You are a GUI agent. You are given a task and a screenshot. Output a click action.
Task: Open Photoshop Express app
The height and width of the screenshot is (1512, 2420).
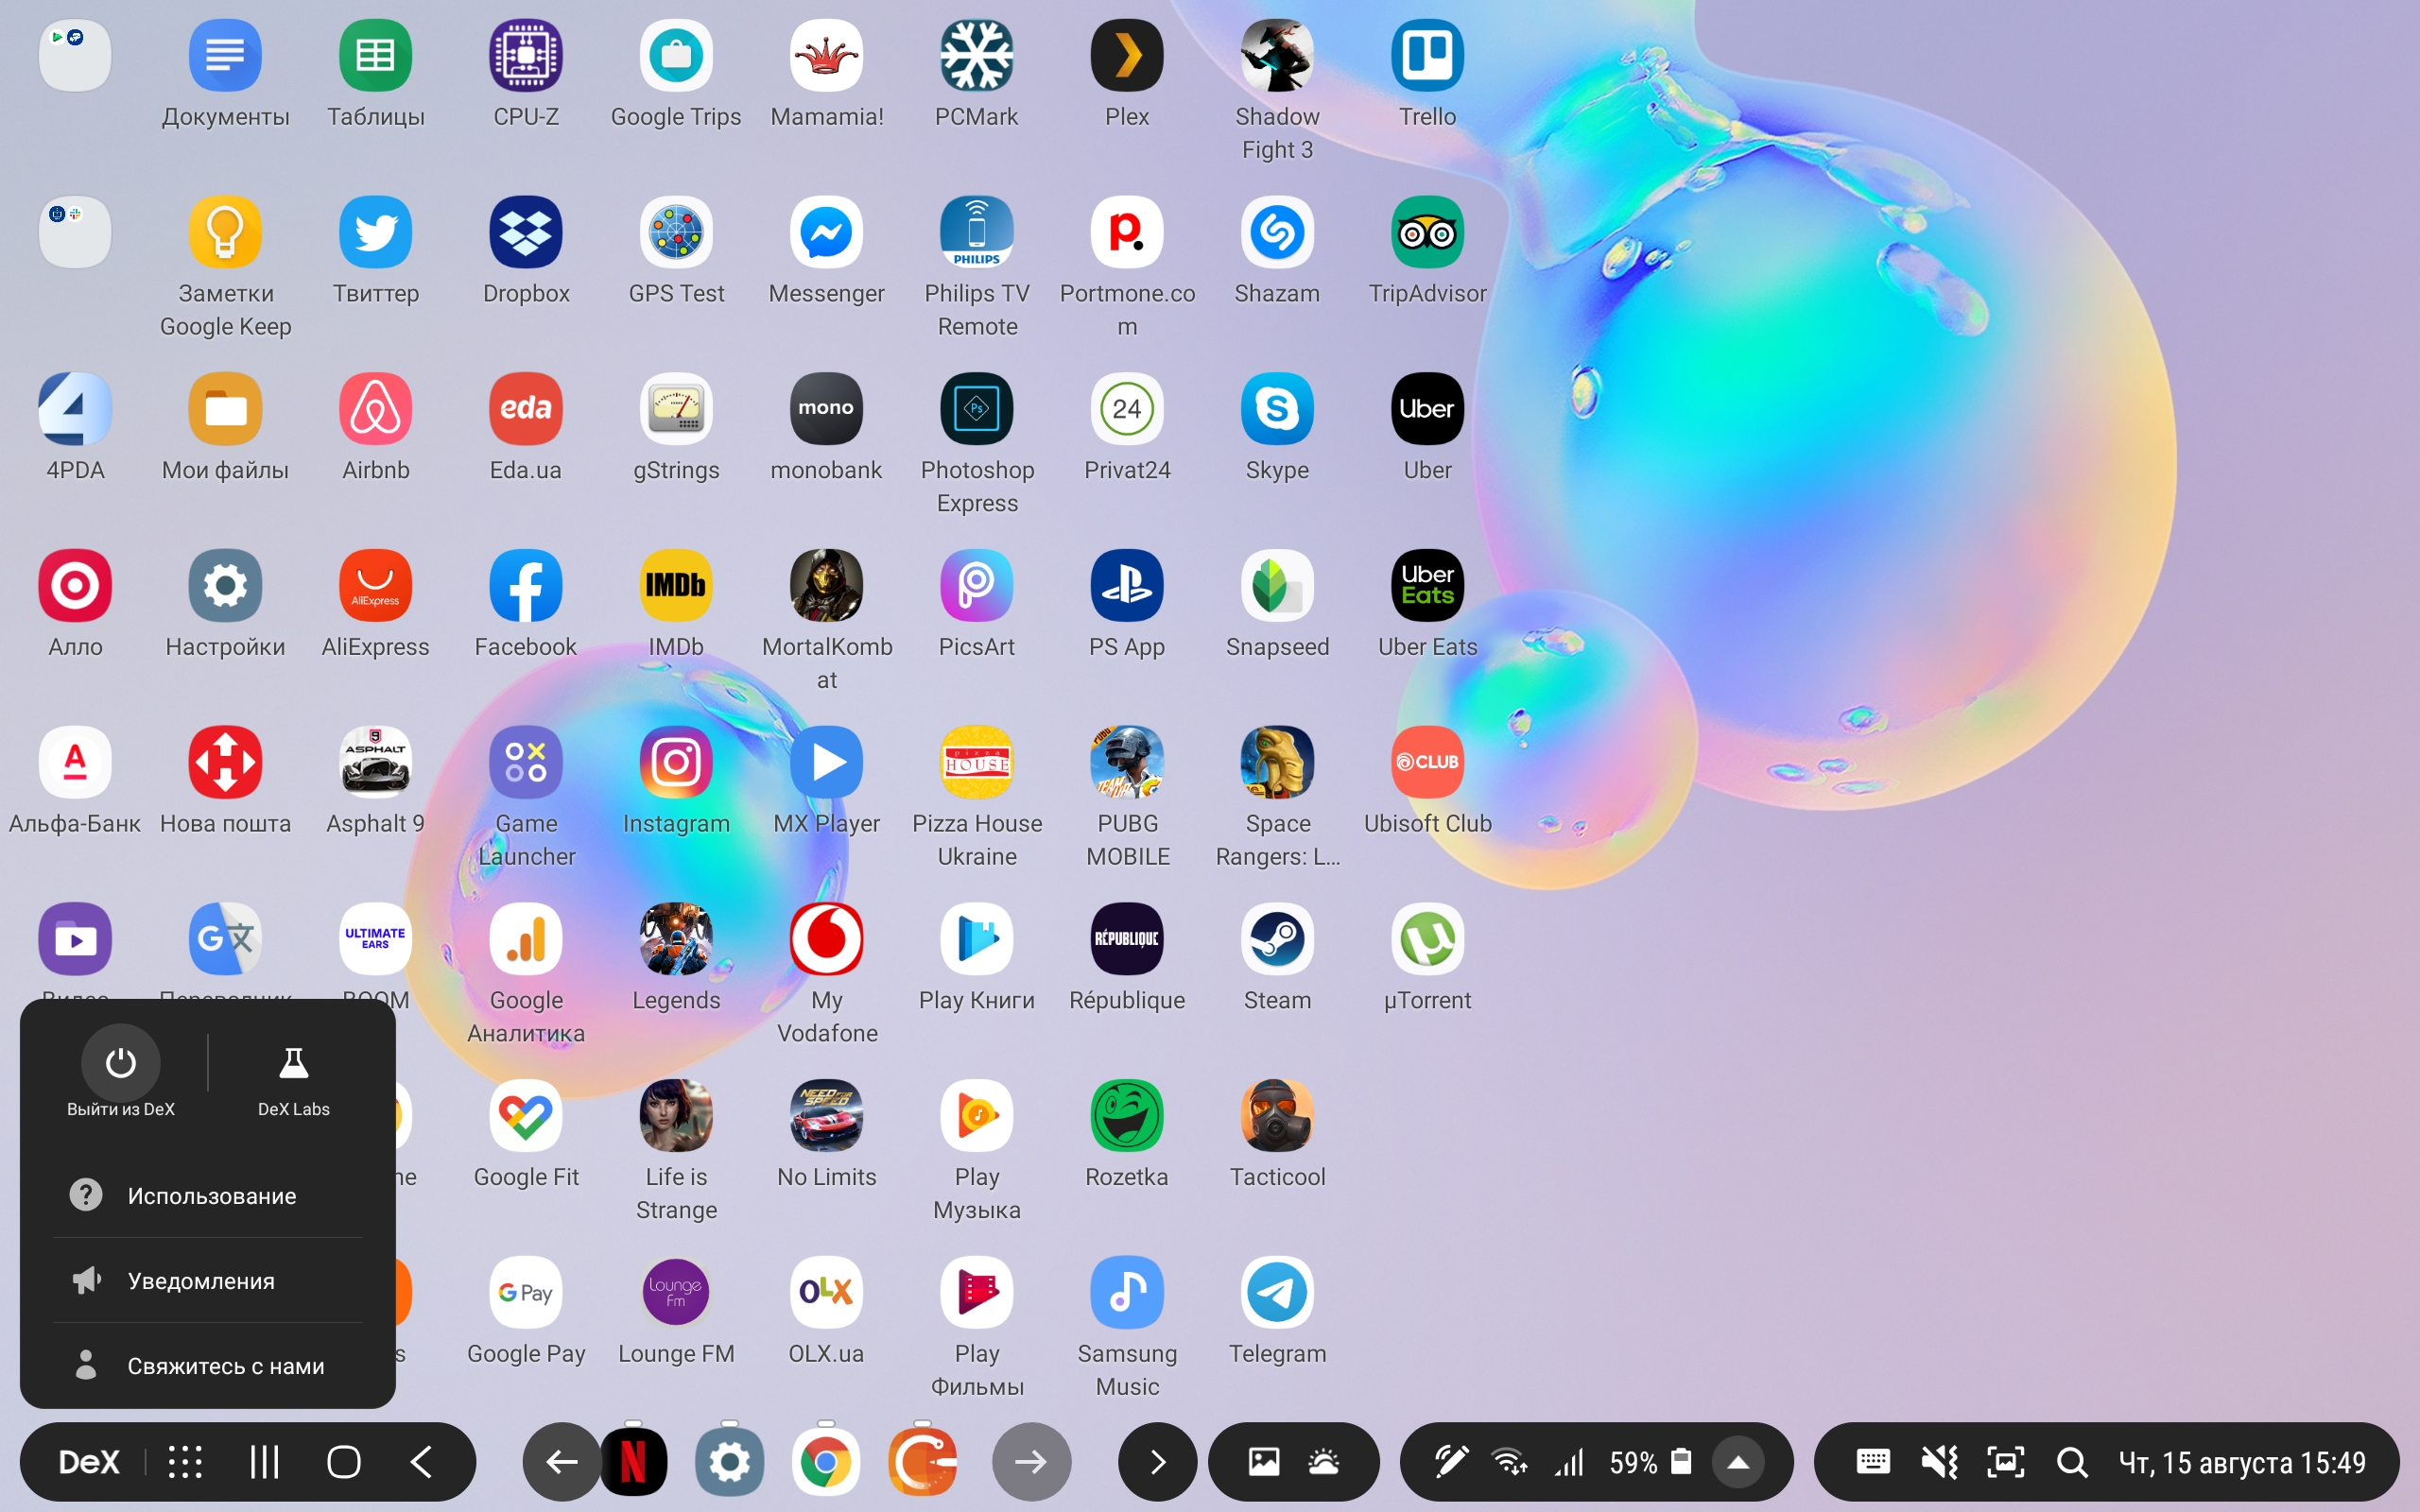pyautogui.click(x=976, y=409)
